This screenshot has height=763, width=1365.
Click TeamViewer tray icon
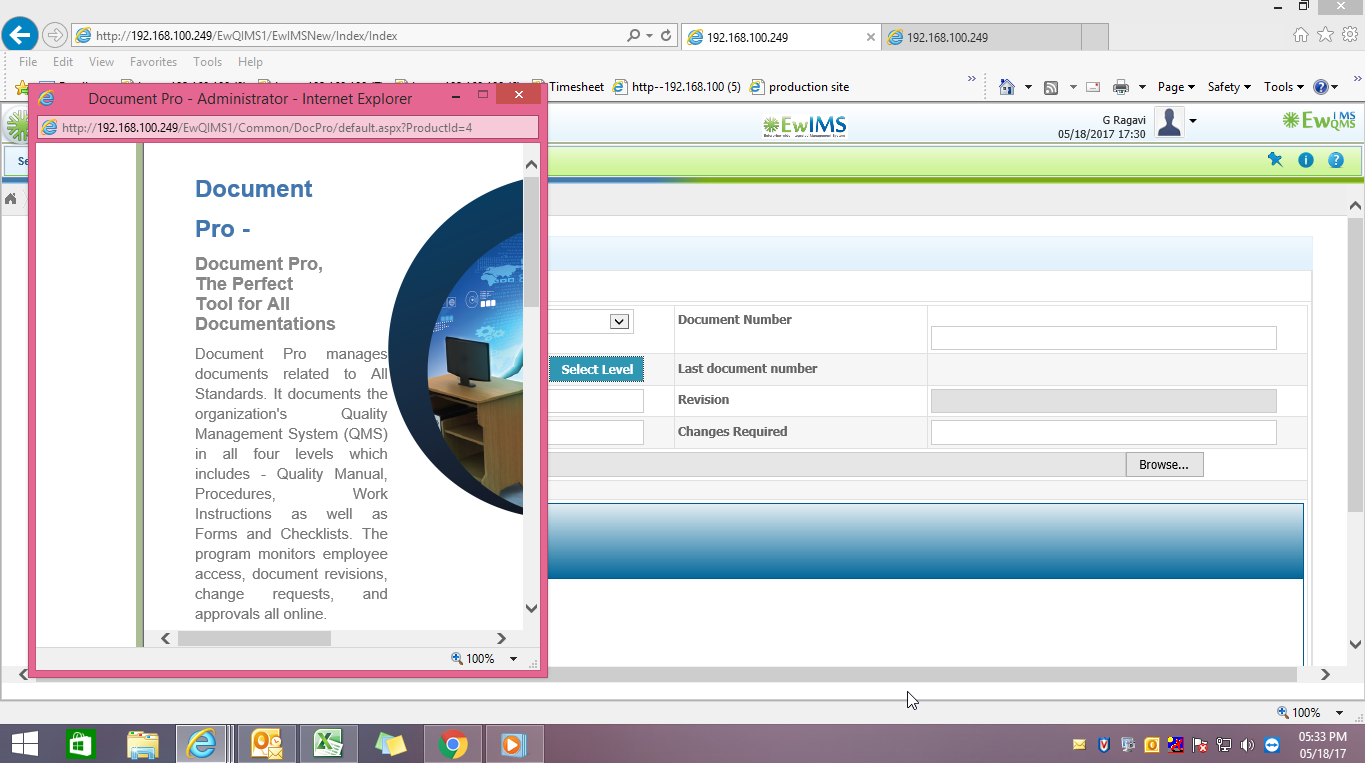coord(1271,745)
